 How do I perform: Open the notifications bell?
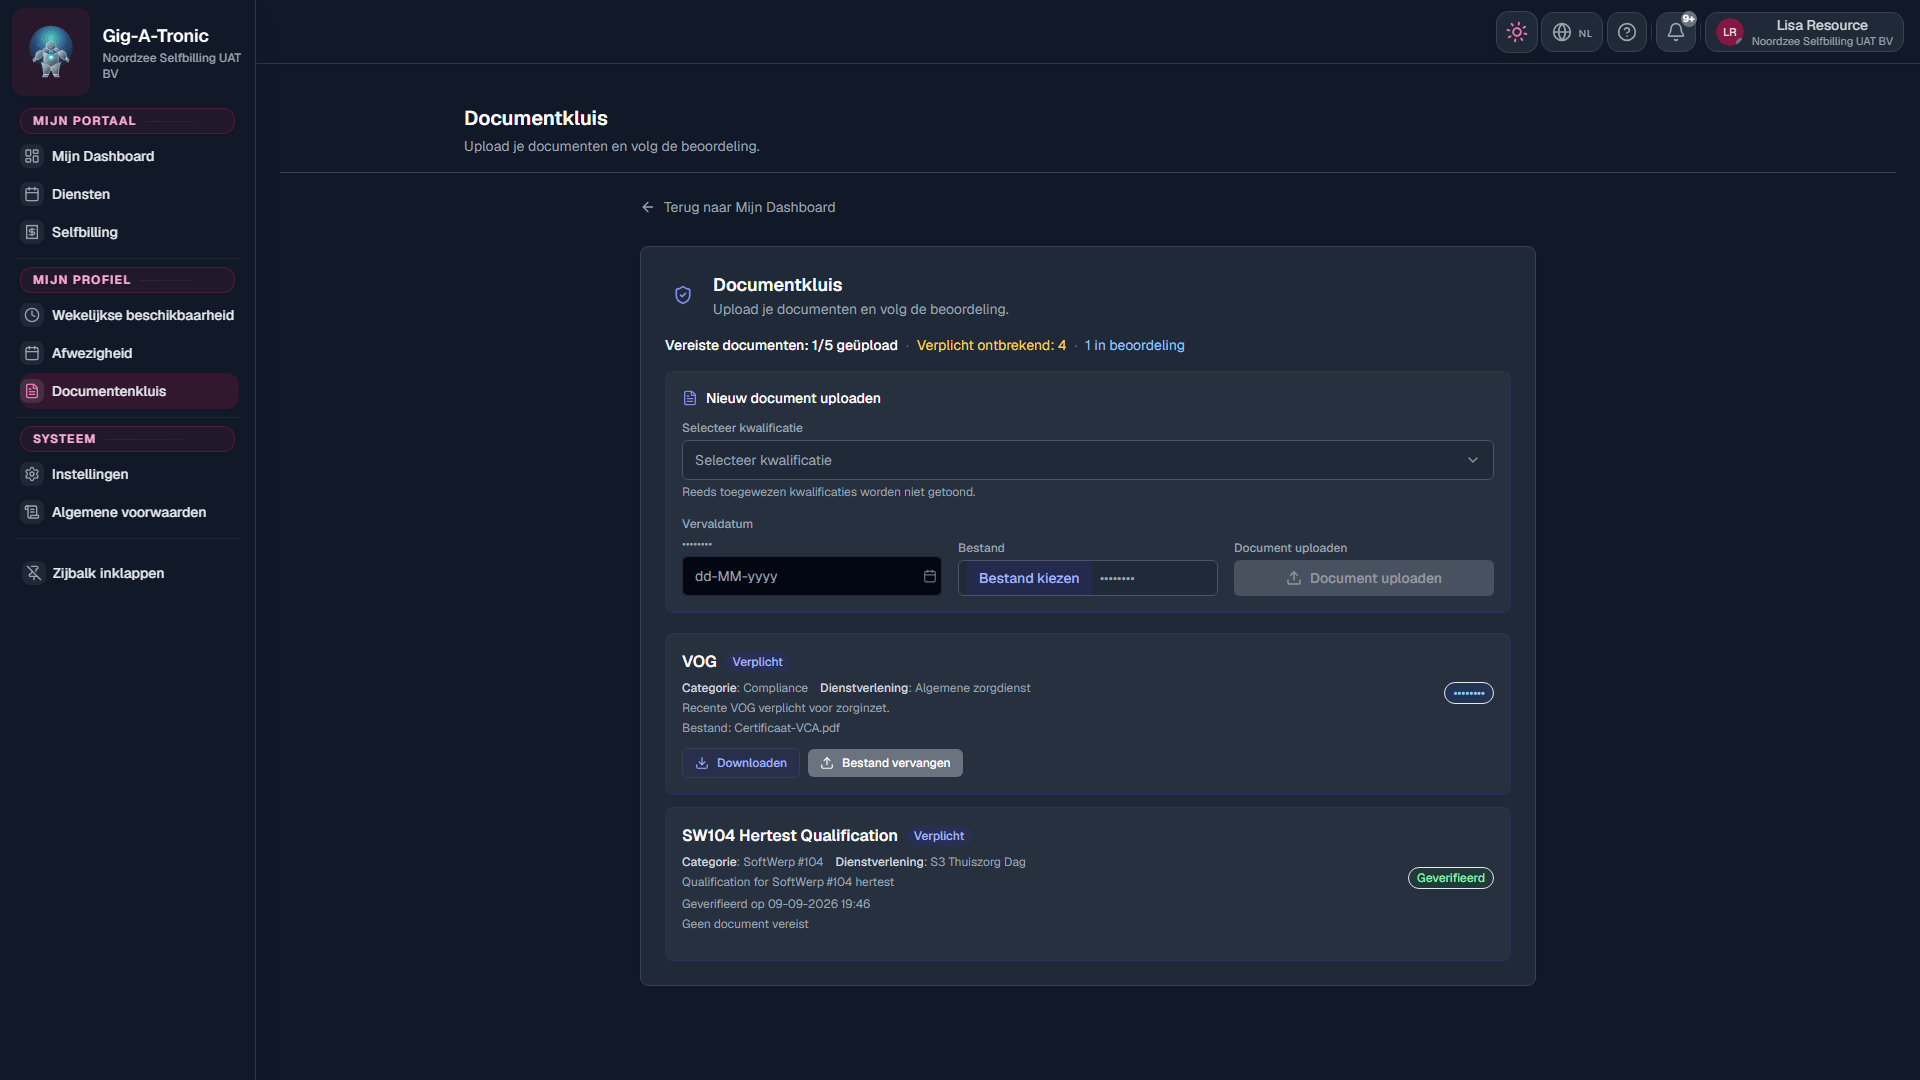coord(1676,32)
